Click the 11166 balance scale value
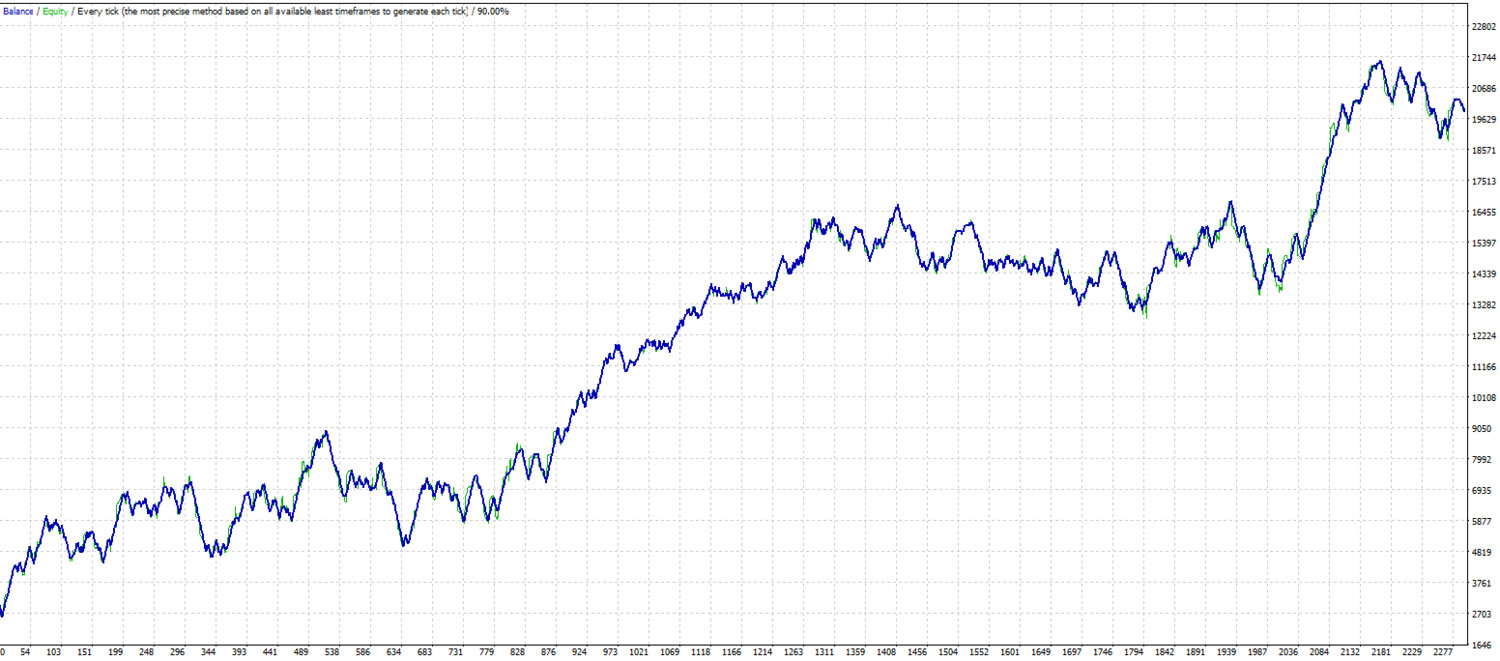 (x=1483, y=367)
